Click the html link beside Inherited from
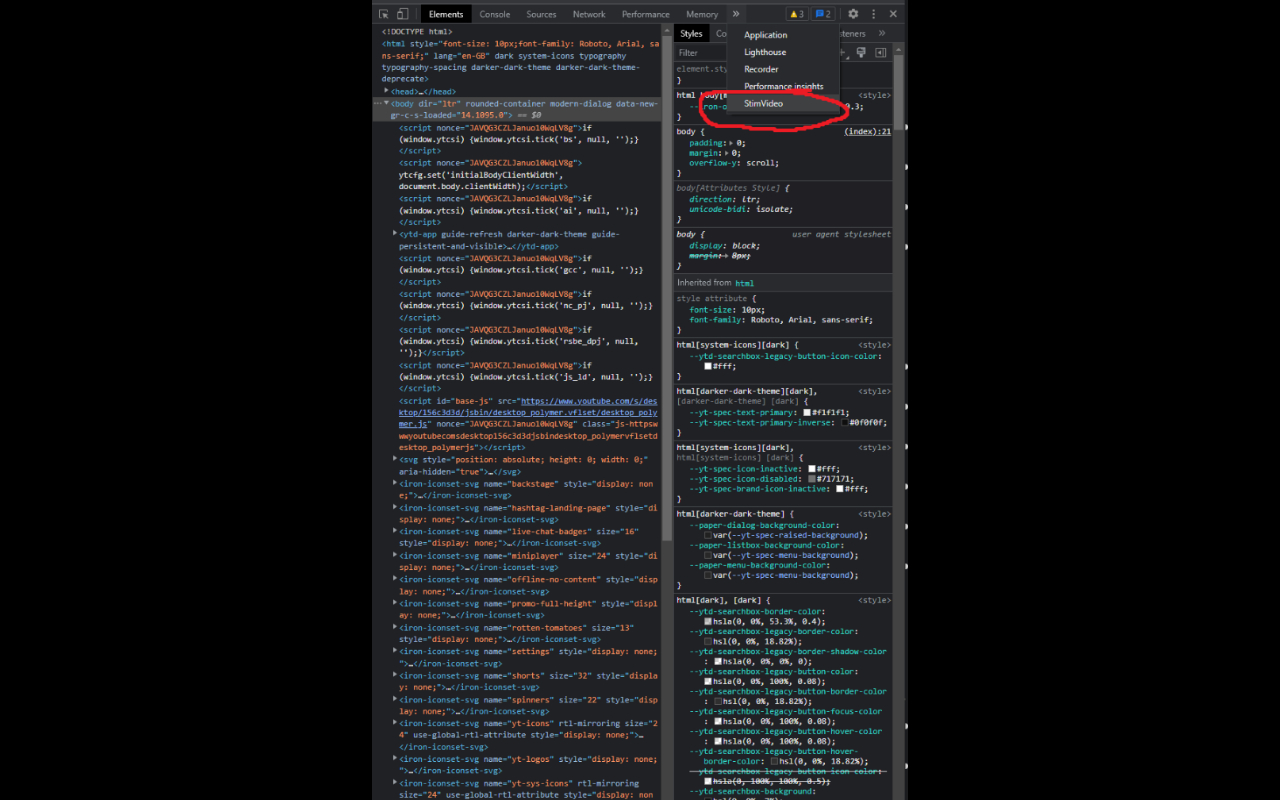Image resolution: width=1280 pixels, height=800 pixels. pos(744,283)
